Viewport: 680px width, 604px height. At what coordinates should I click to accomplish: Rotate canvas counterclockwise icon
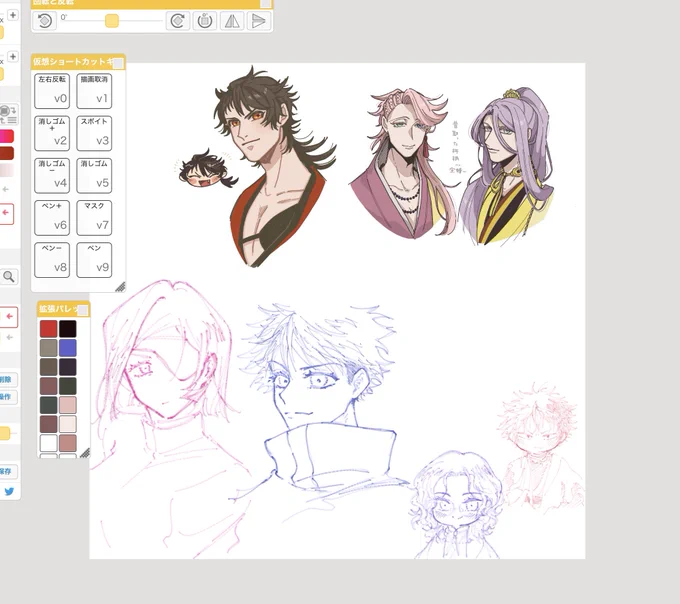[x=44, y=21]
